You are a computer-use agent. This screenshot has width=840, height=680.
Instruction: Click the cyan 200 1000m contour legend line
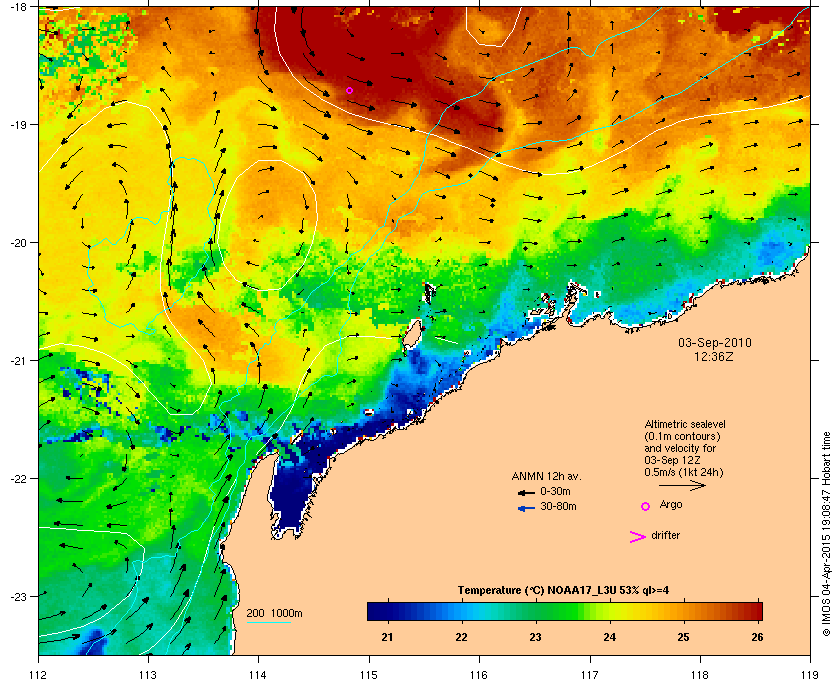point(269,622)
